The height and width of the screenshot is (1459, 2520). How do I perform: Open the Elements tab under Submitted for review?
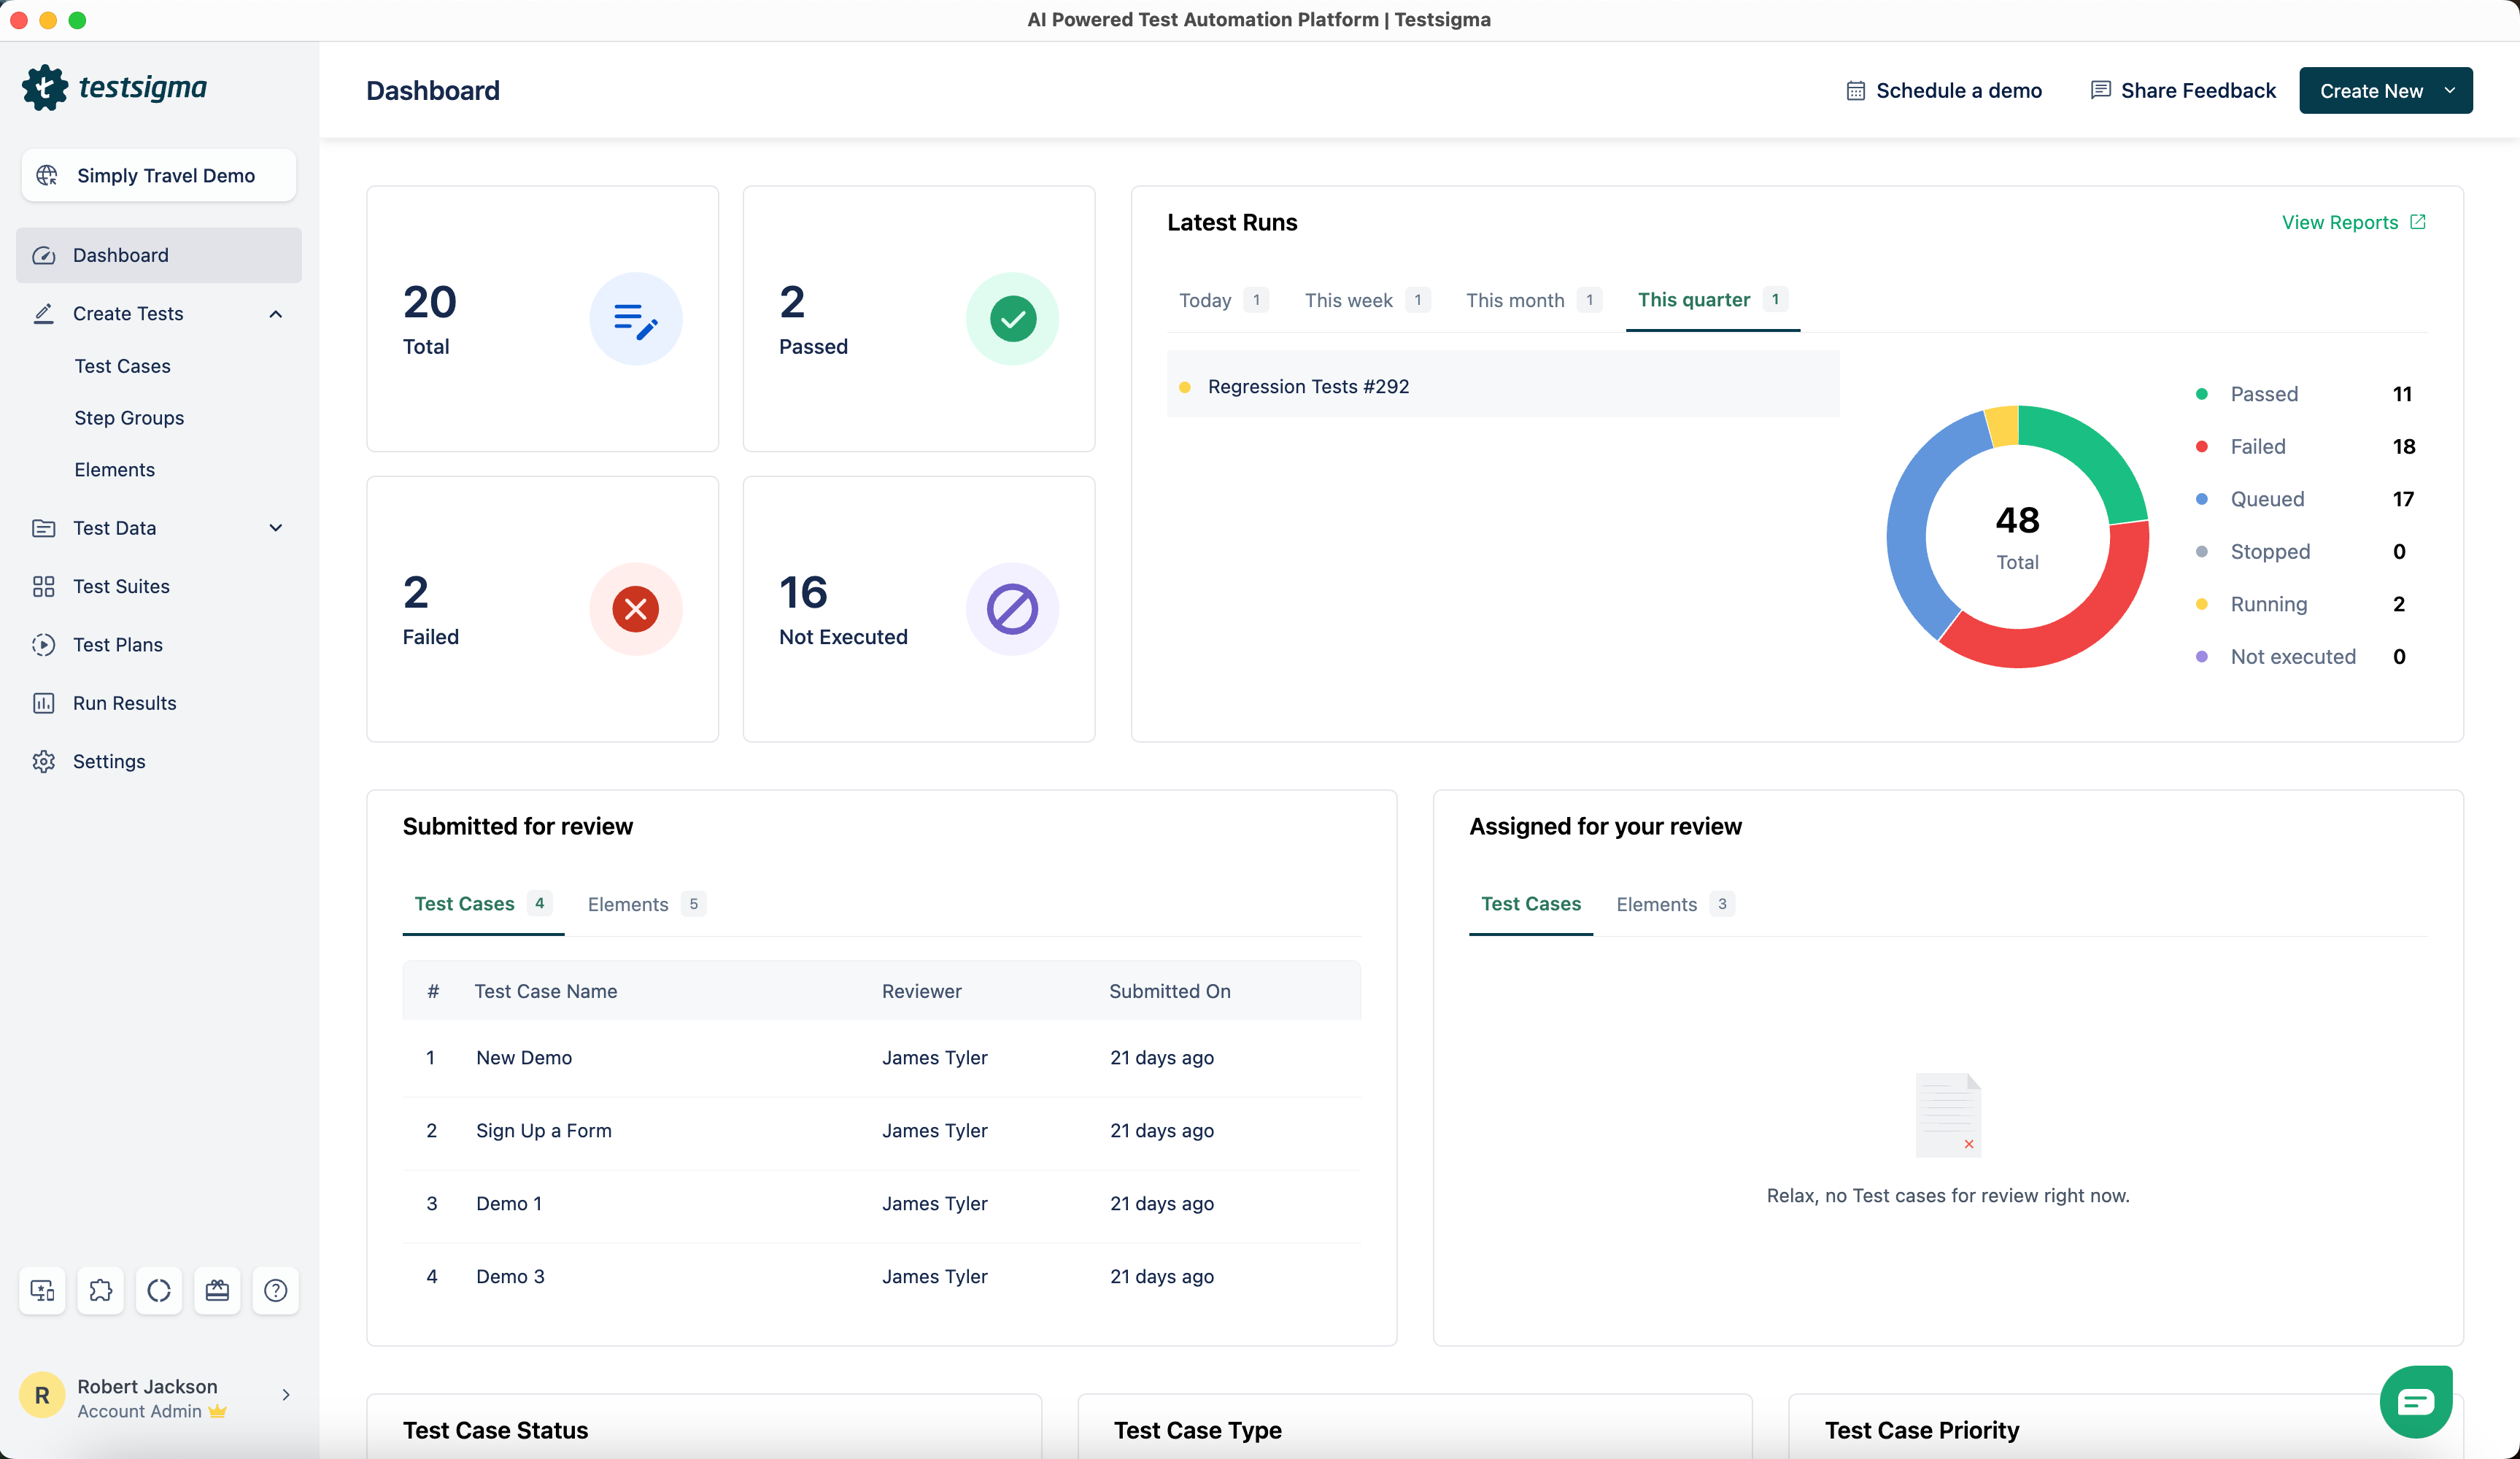click(x=628, y=903)
